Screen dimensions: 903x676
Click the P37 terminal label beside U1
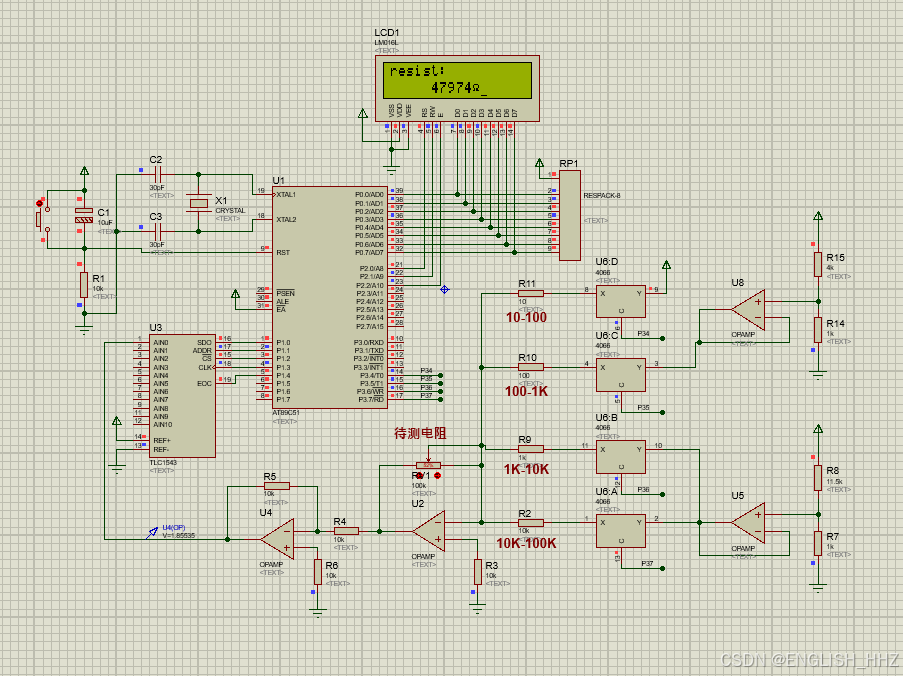coord(426,396)
